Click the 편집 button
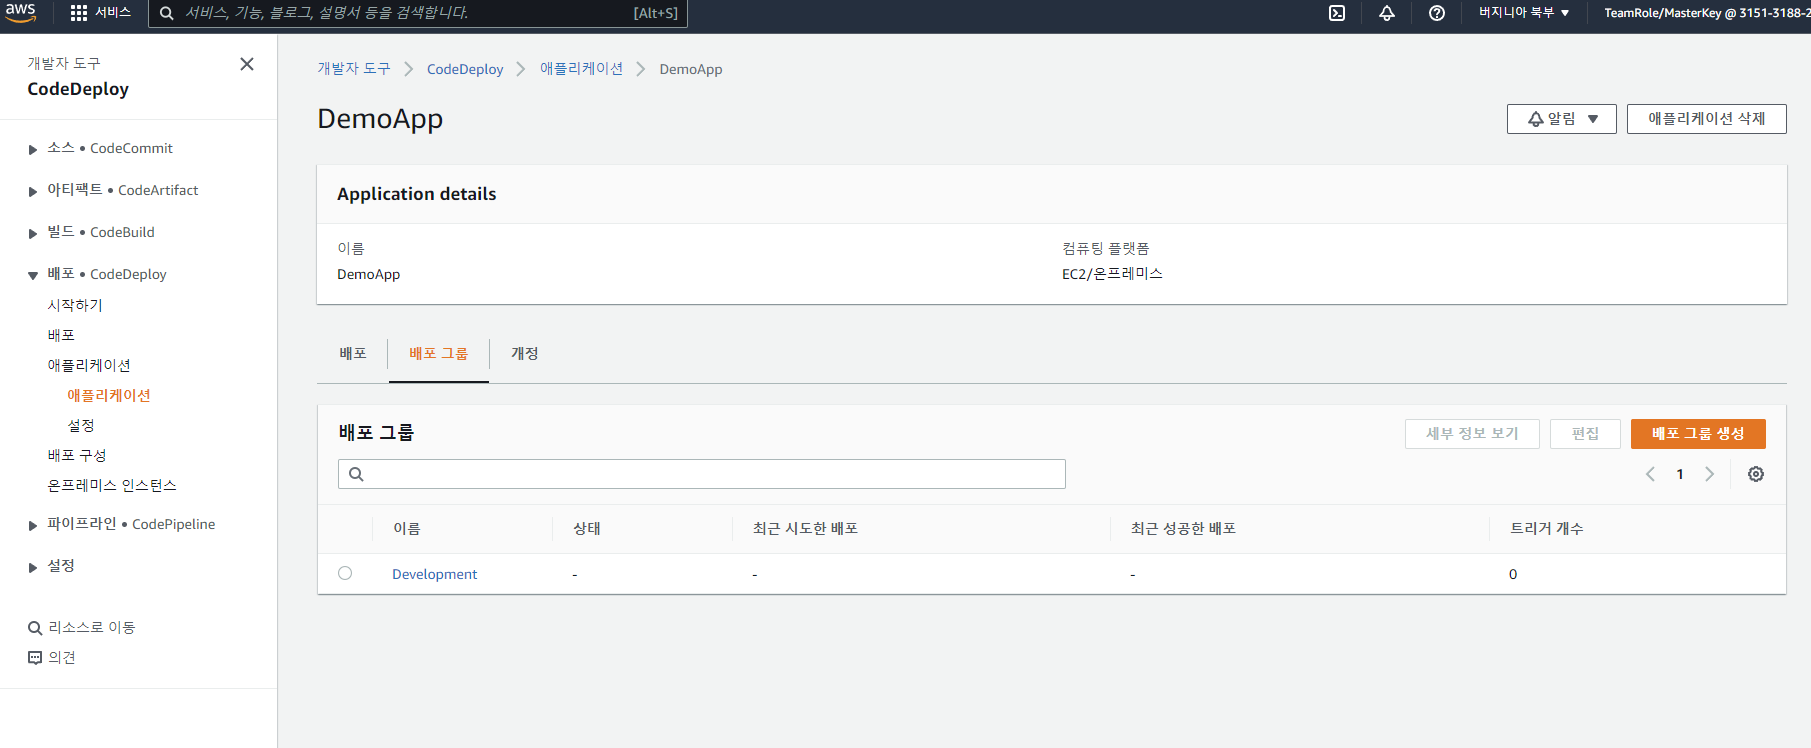1811x748 pixels. click(x=1585, y=434)
